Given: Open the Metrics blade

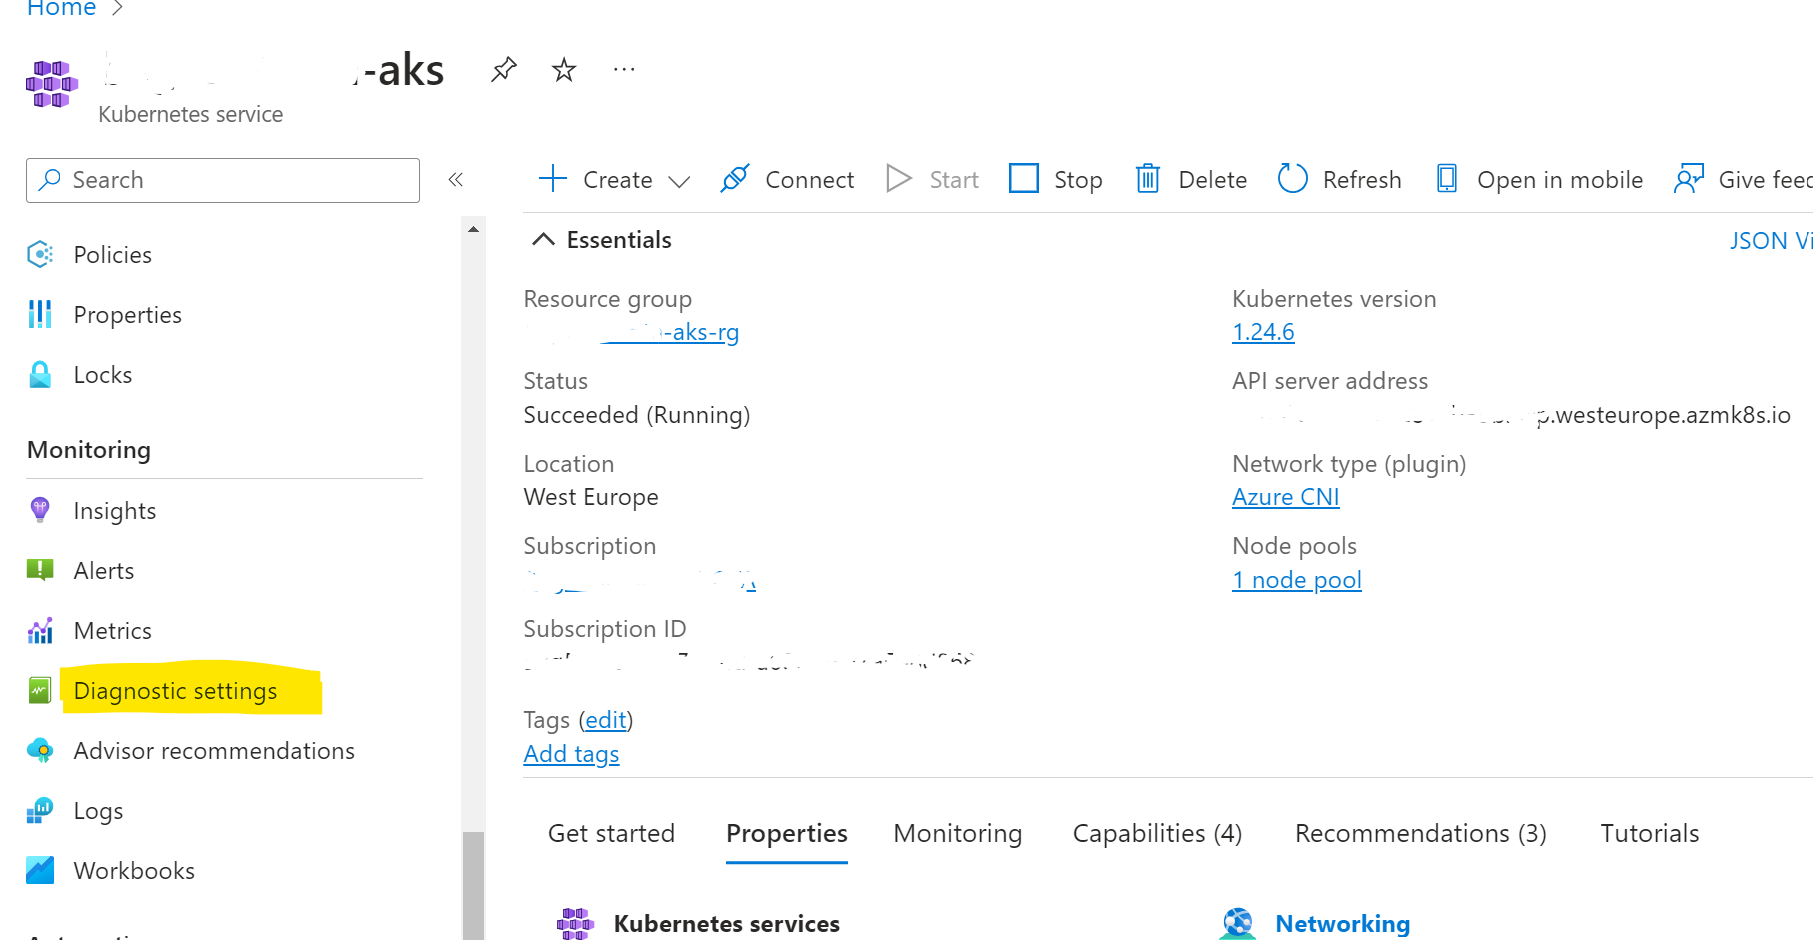Looking at the screenshot, I should pyautogui.click(x=112, y=630).
